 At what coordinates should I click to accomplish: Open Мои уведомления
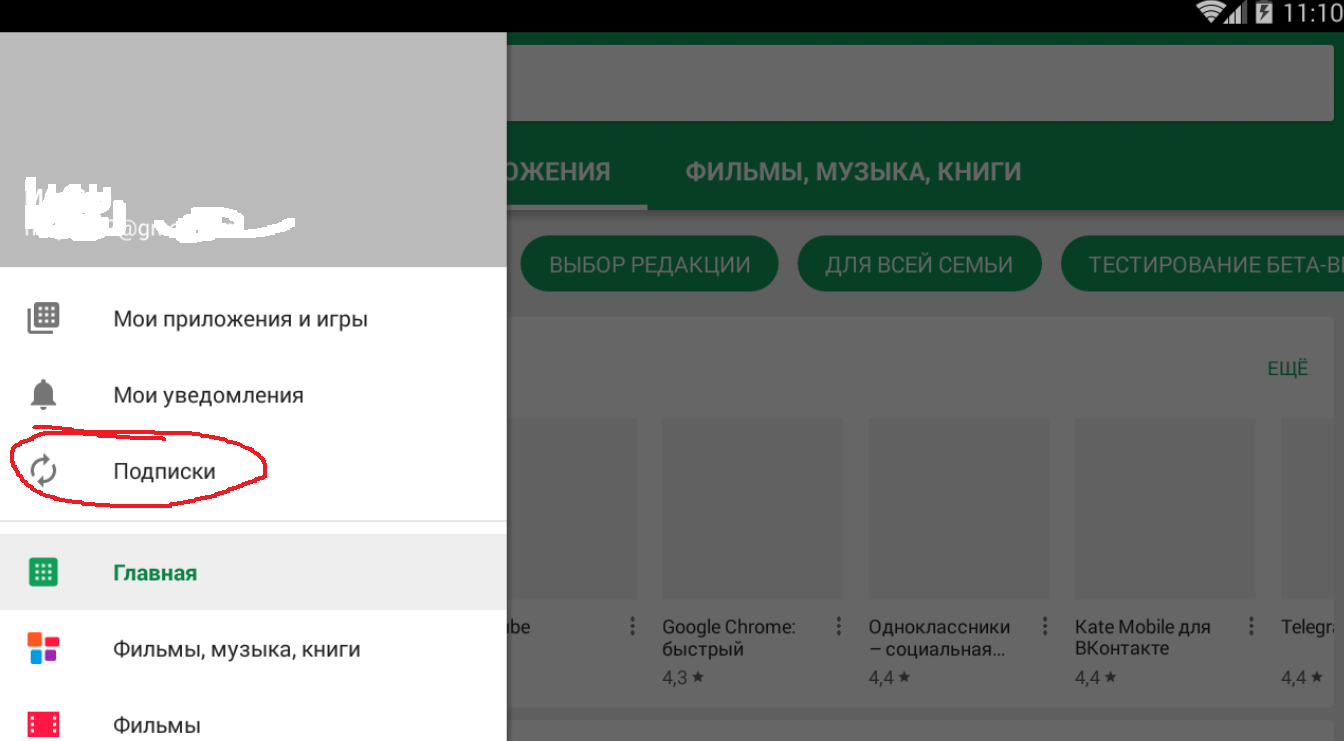tap(253, 395)
